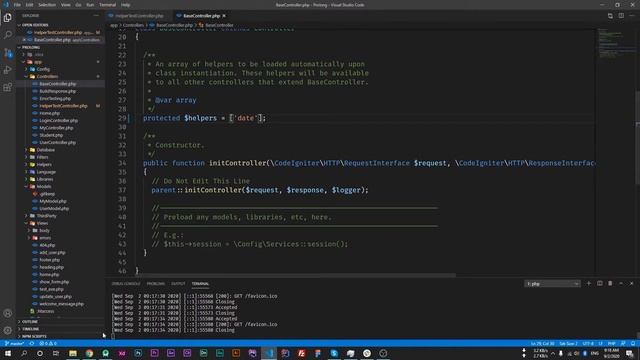
Task: Open the Search view in activity bar
Action: coord(7,35)
